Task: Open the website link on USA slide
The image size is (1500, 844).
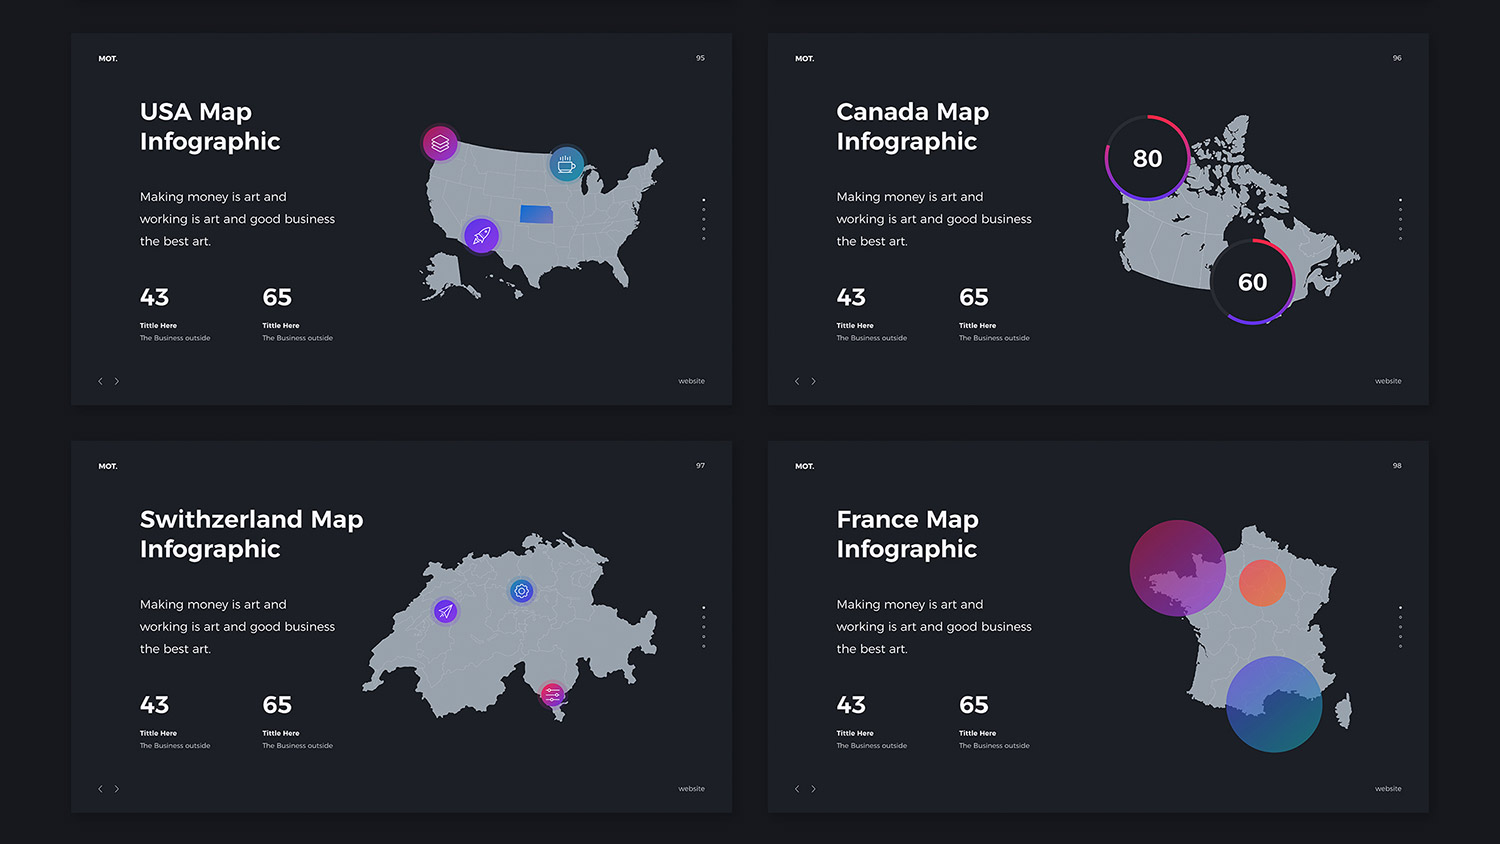Action: [x=691, y=381]
